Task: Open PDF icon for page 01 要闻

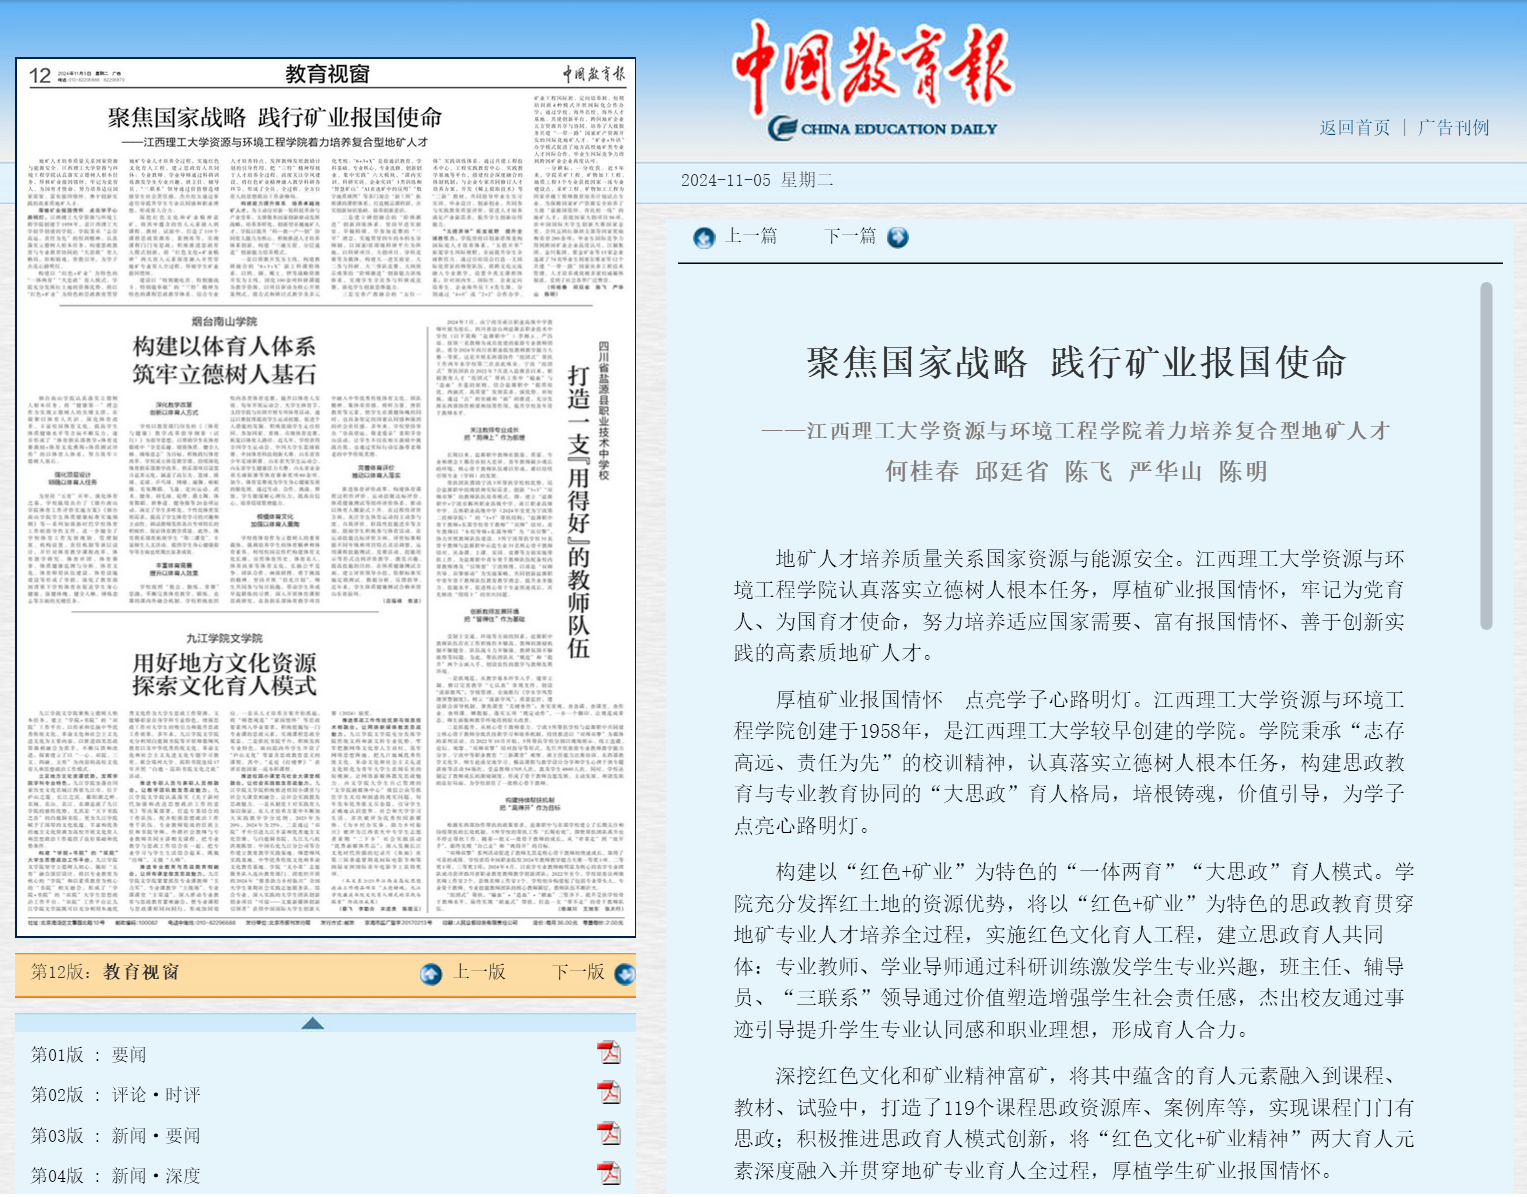Action: tap(608, 1053)
